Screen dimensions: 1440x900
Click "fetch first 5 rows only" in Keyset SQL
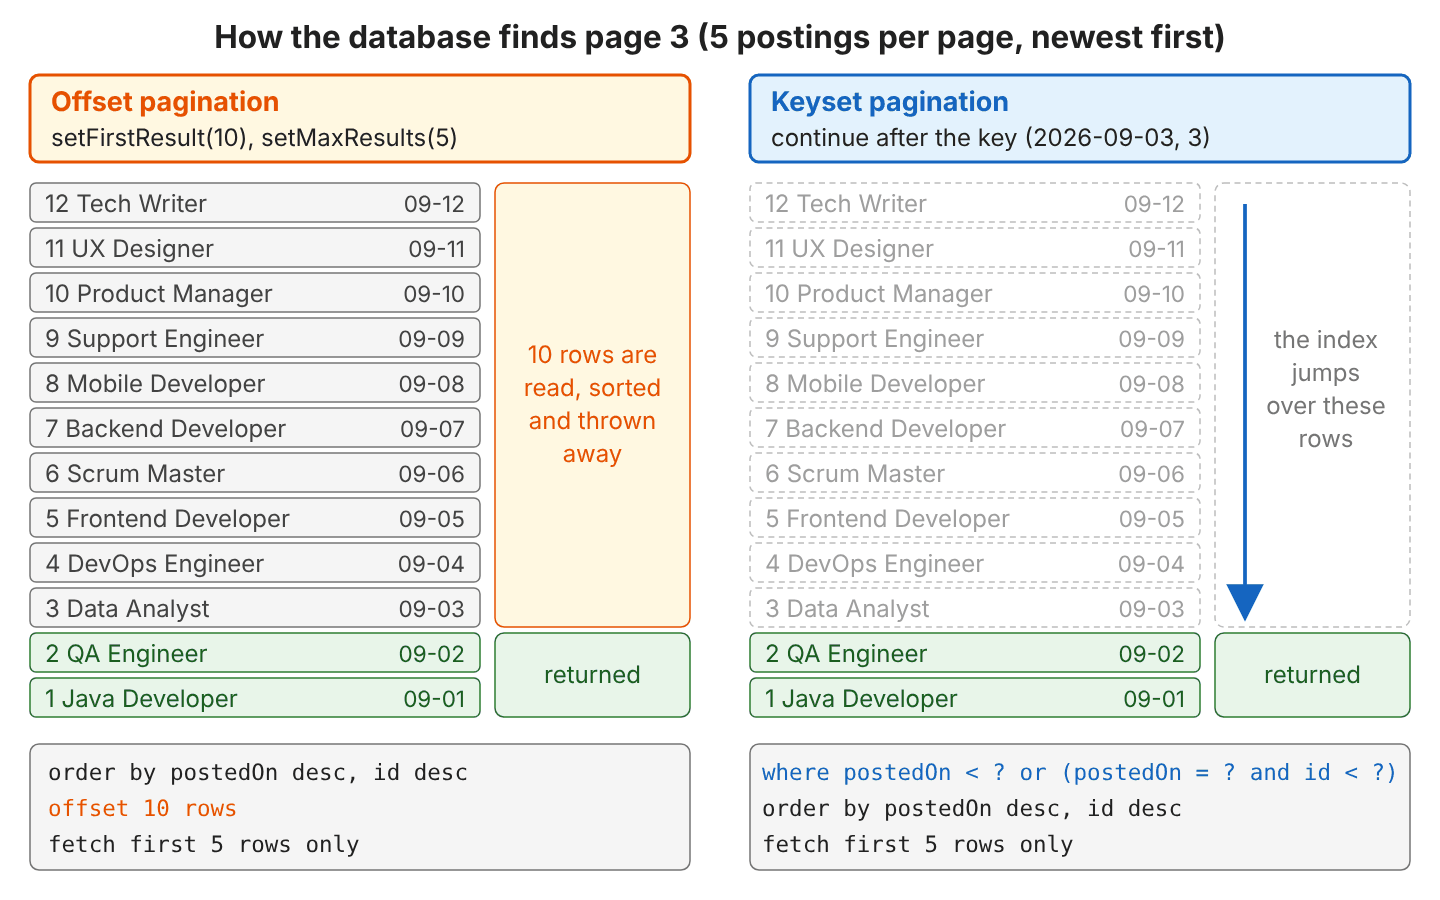918,844
